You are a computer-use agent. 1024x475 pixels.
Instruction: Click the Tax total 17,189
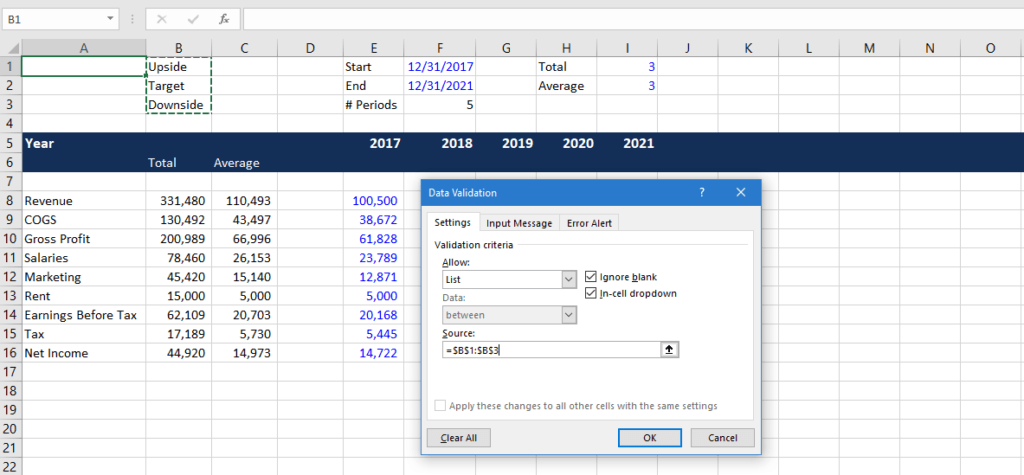pyautogui.click(x=178, y=334)
